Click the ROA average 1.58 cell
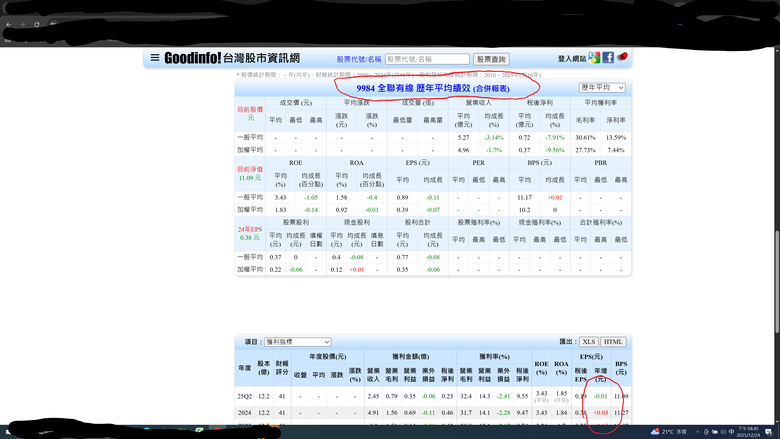The height and width of the screenshot is (439, 780). tap(341, 197)
